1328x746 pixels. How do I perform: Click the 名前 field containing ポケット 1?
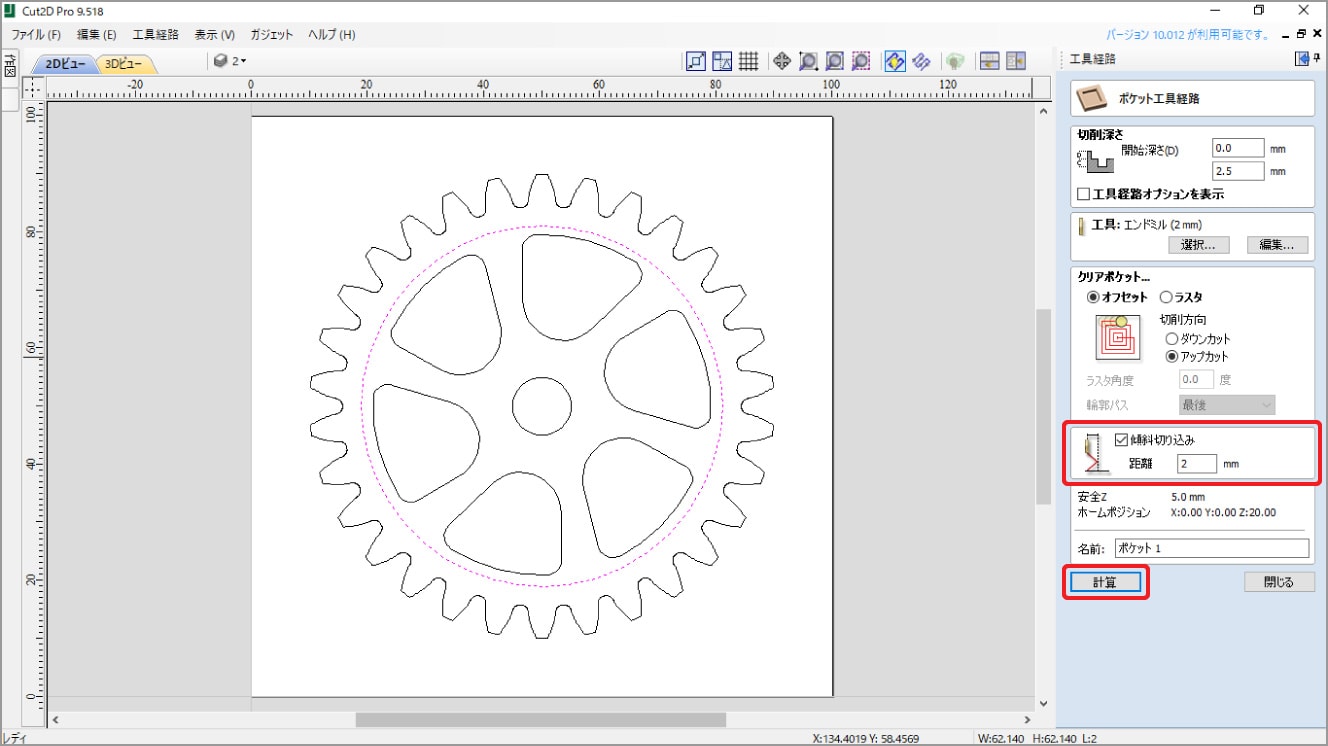point(1211,548)
